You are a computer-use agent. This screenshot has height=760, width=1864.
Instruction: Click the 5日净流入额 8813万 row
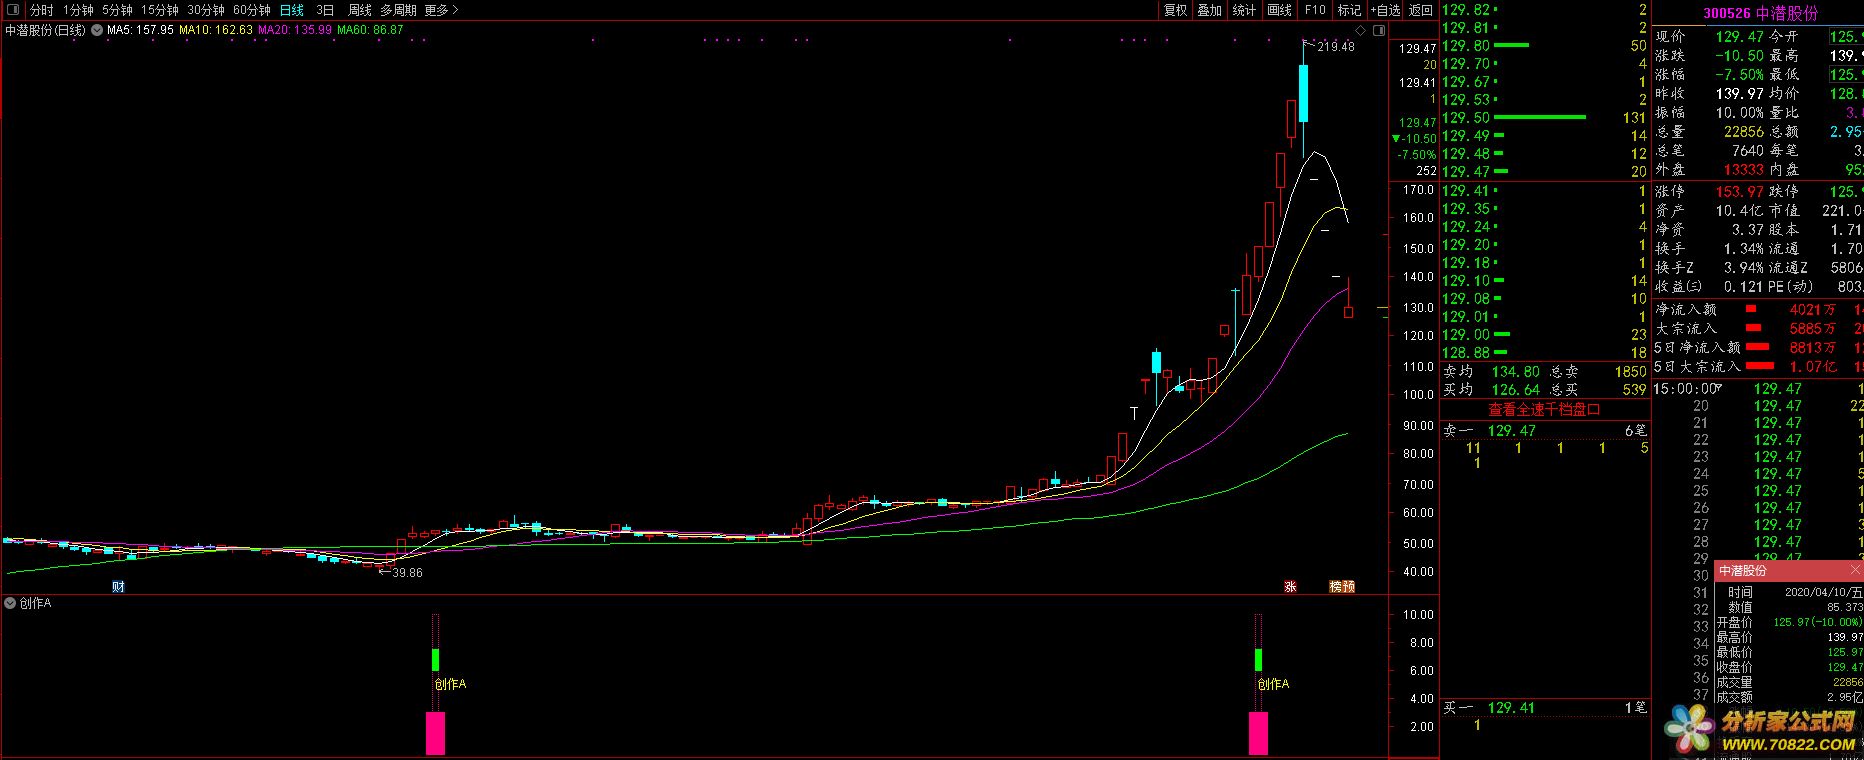point(1757,347)
